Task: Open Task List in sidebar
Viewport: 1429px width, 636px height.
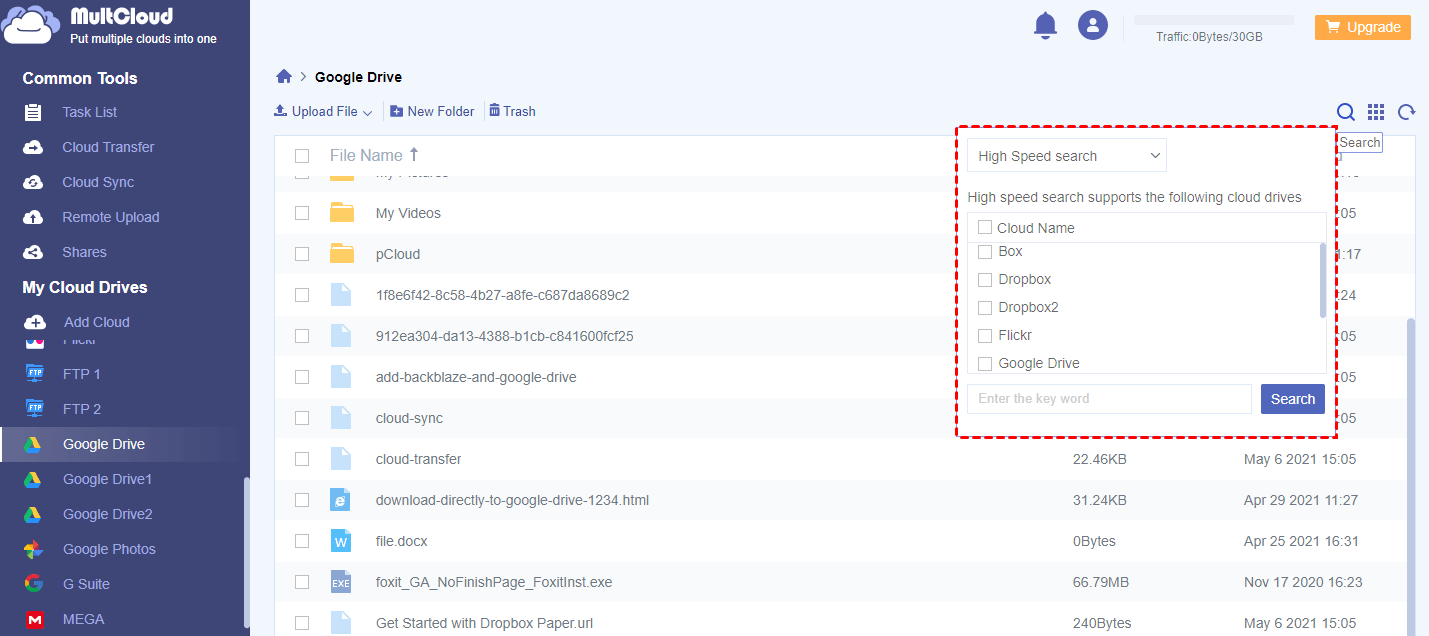Action: click(90, 112)
